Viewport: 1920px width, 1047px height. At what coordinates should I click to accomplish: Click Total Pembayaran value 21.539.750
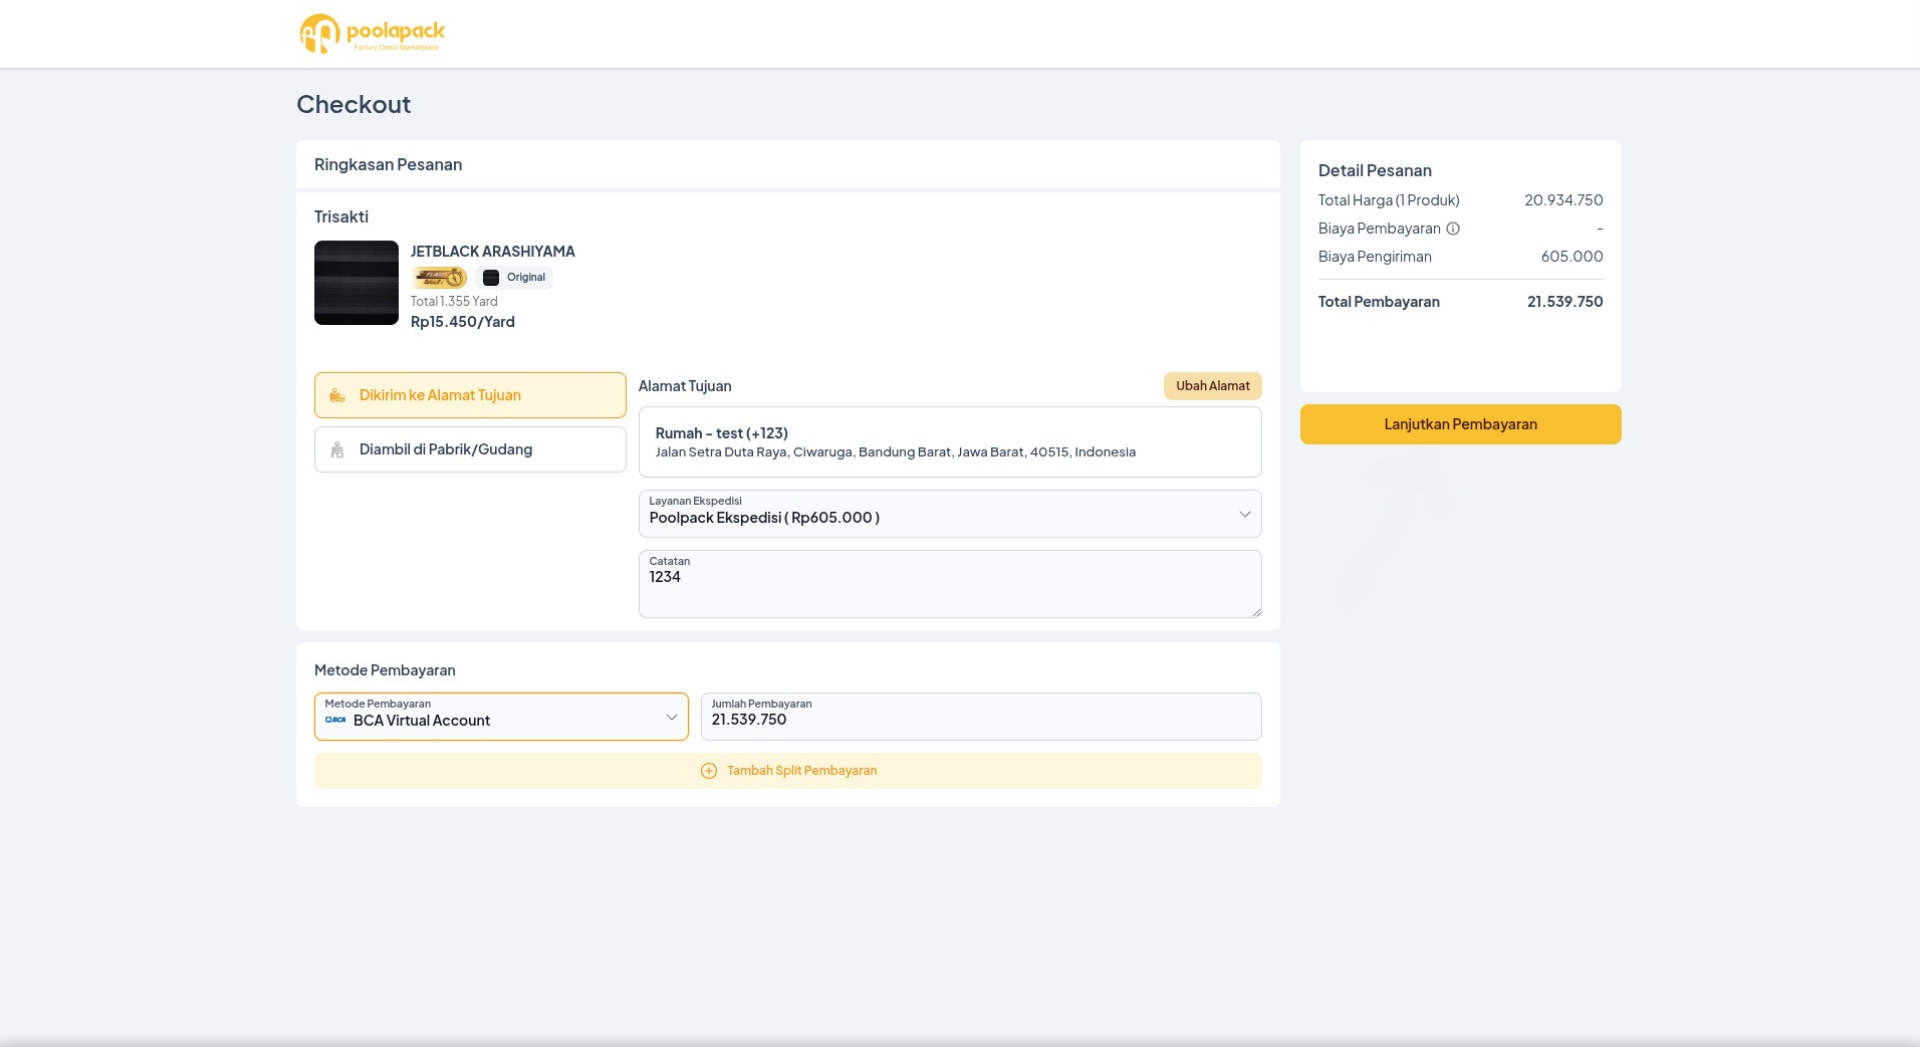[1565, 302]
